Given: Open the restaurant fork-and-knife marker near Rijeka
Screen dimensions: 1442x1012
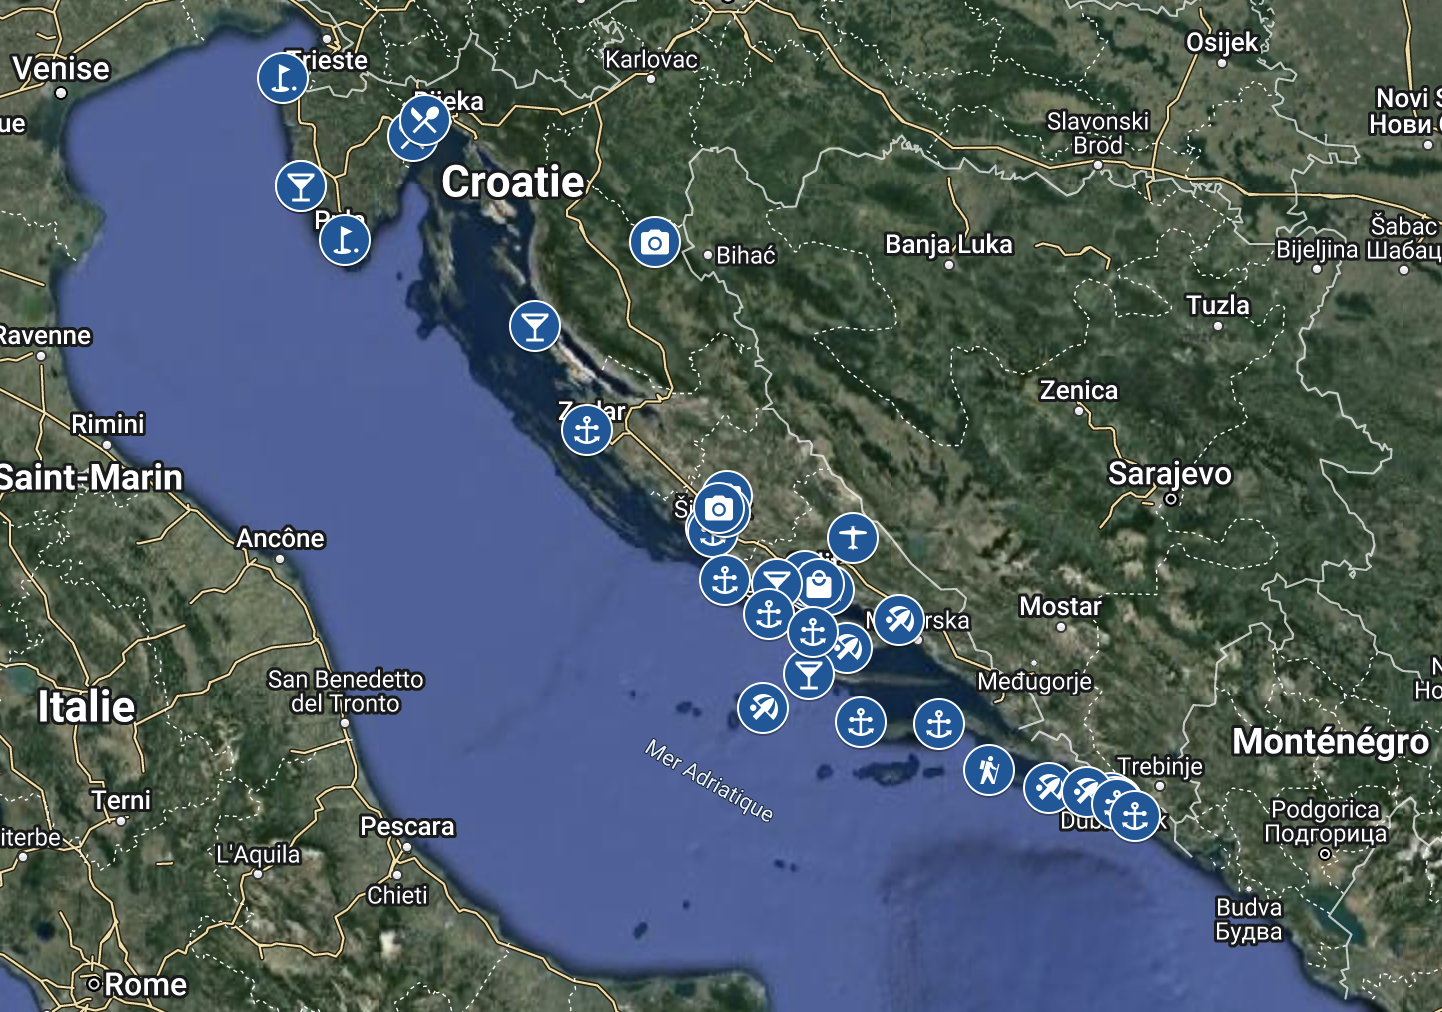Looking at the screenshot, I should tap(425, 120).
